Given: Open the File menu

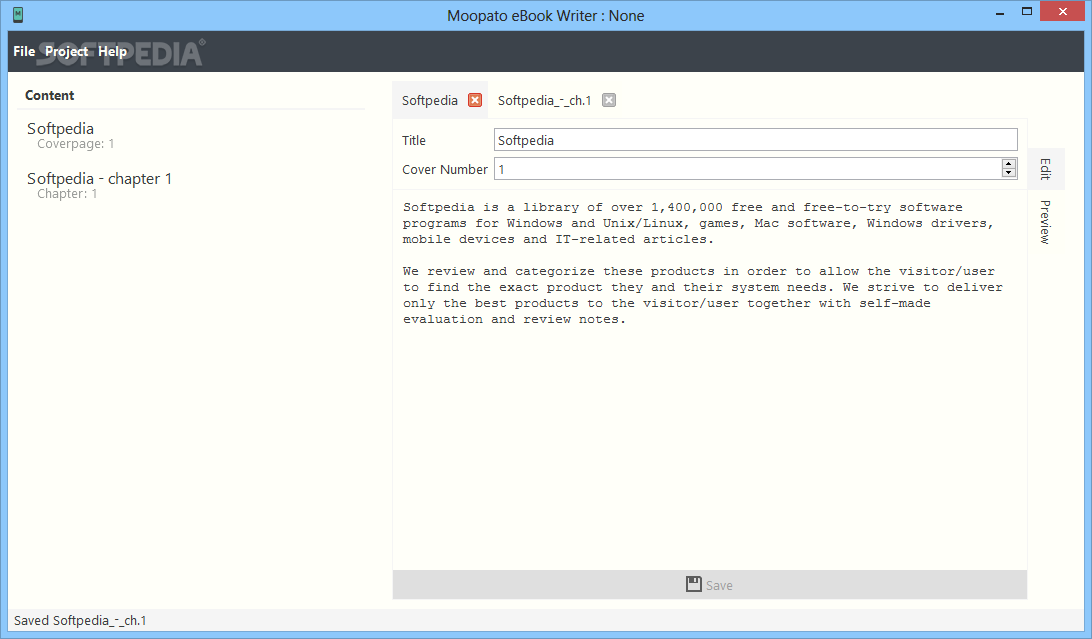Looking at the screenshot, I should (24, 52).
